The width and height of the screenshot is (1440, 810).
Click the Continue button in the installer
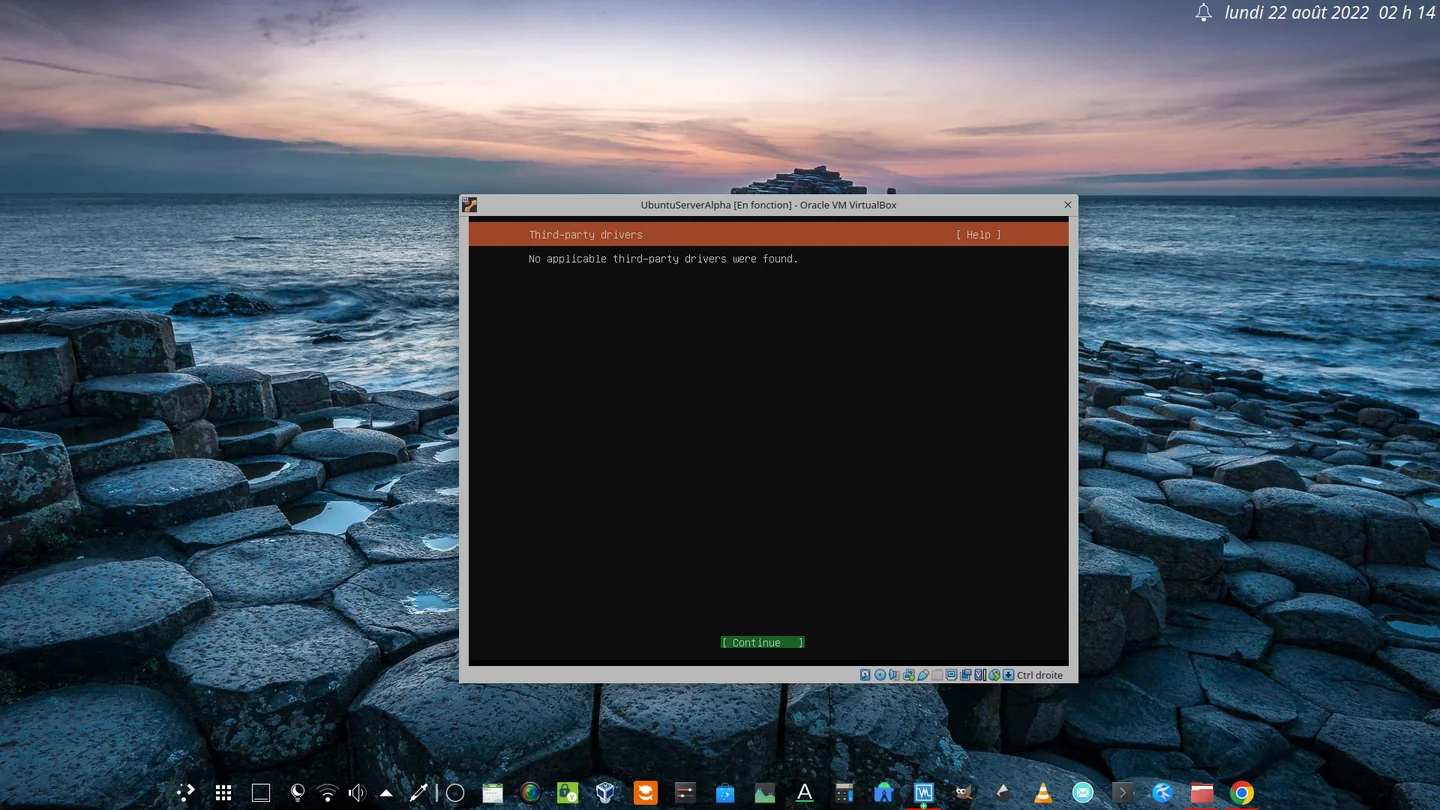[x=762, y=643]
